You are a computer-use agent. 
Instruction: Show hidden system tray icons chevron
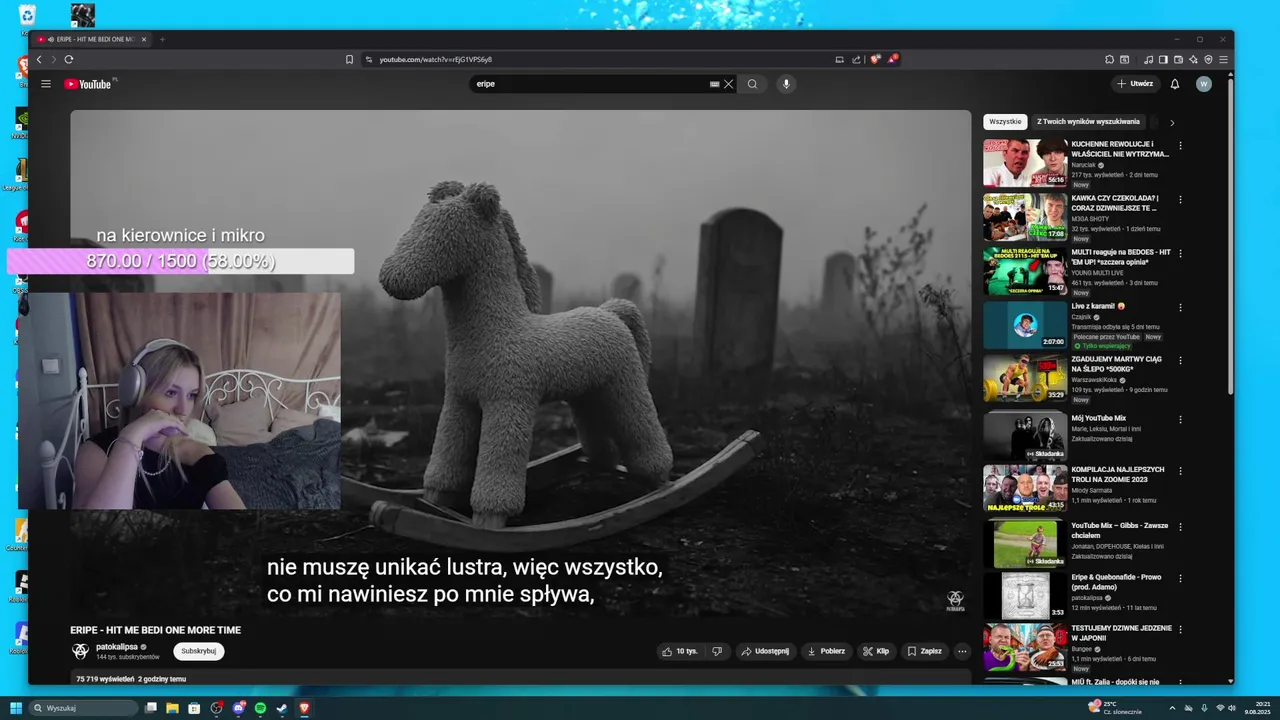pyautogui.click(x=1172, y=708)
